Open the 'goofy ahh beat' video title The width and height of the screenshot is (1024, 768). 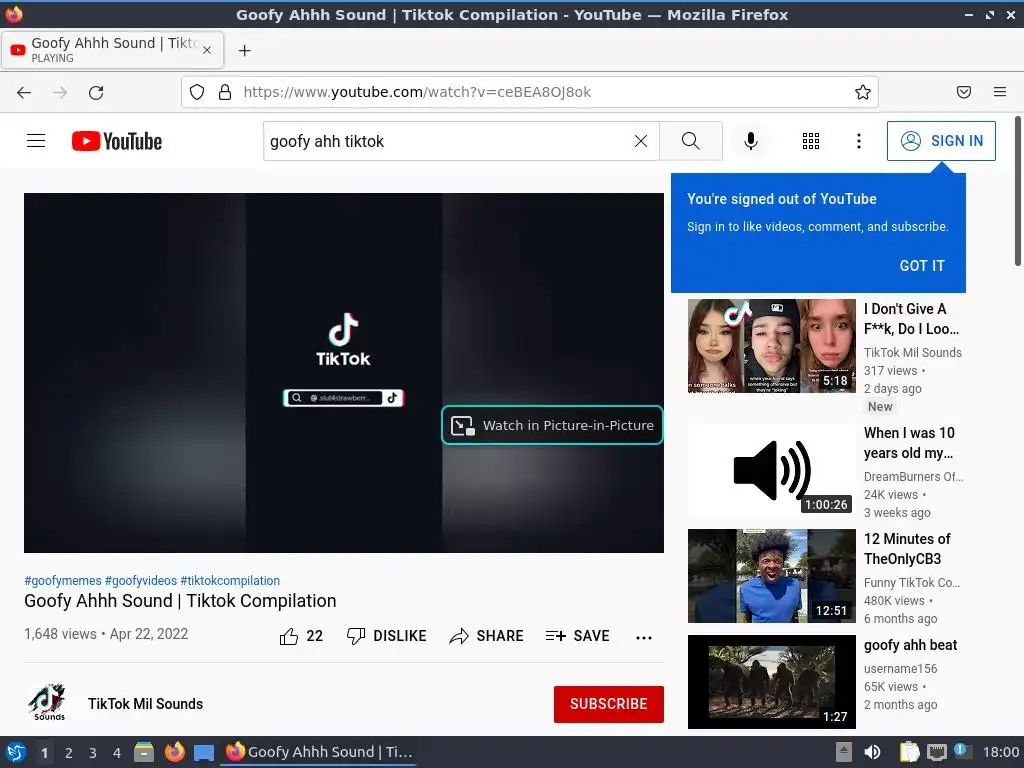click(x=910, y=645)
